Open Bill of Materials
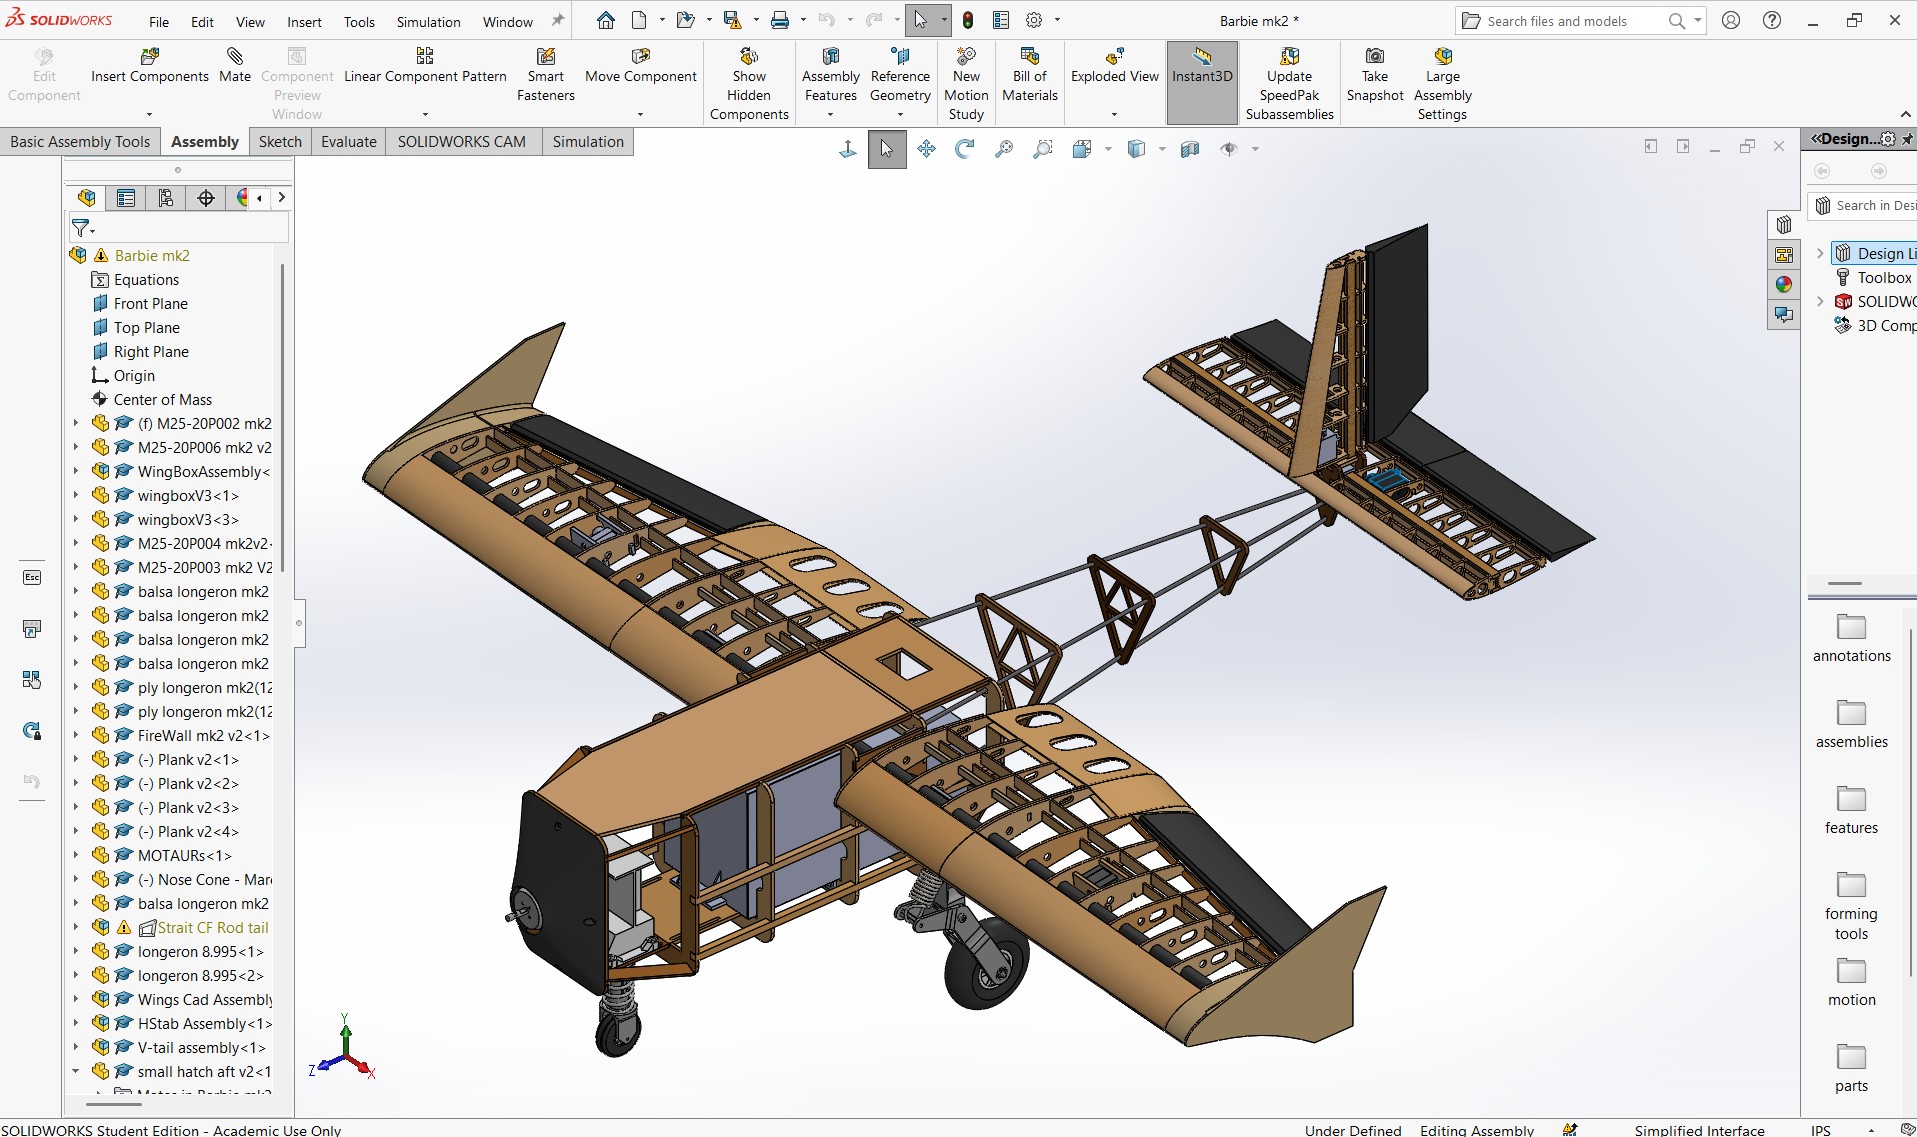 (1029, 75)
